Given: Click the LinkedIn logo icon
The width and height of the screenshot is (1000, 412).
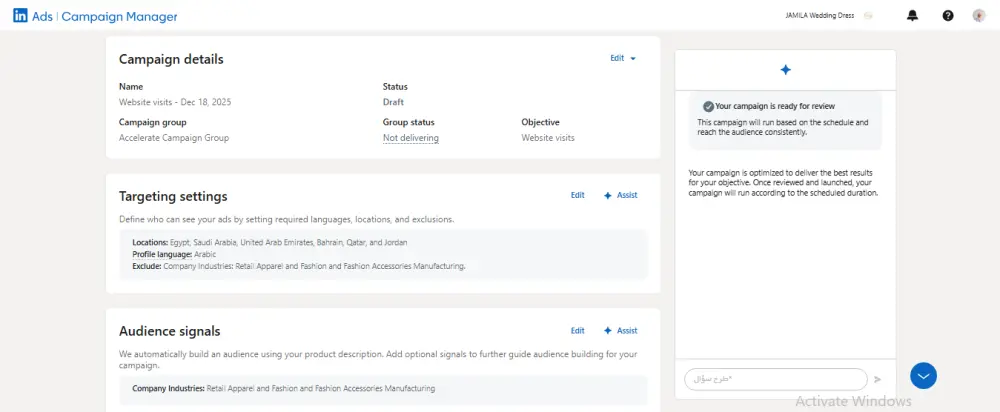Looking at the screenshot, I should click(20, 16).
